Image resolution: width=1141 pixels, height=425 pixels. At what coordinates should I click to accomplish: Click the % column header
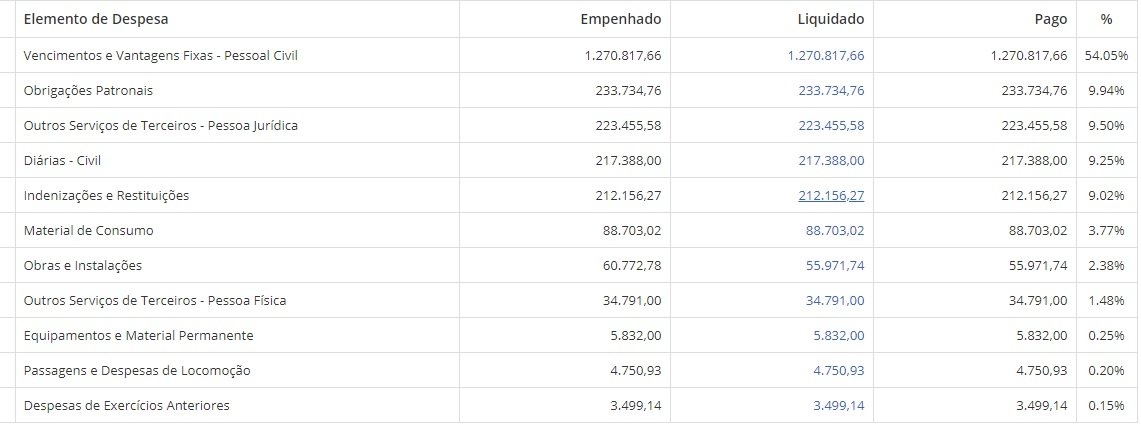[x=1106, y=19]
